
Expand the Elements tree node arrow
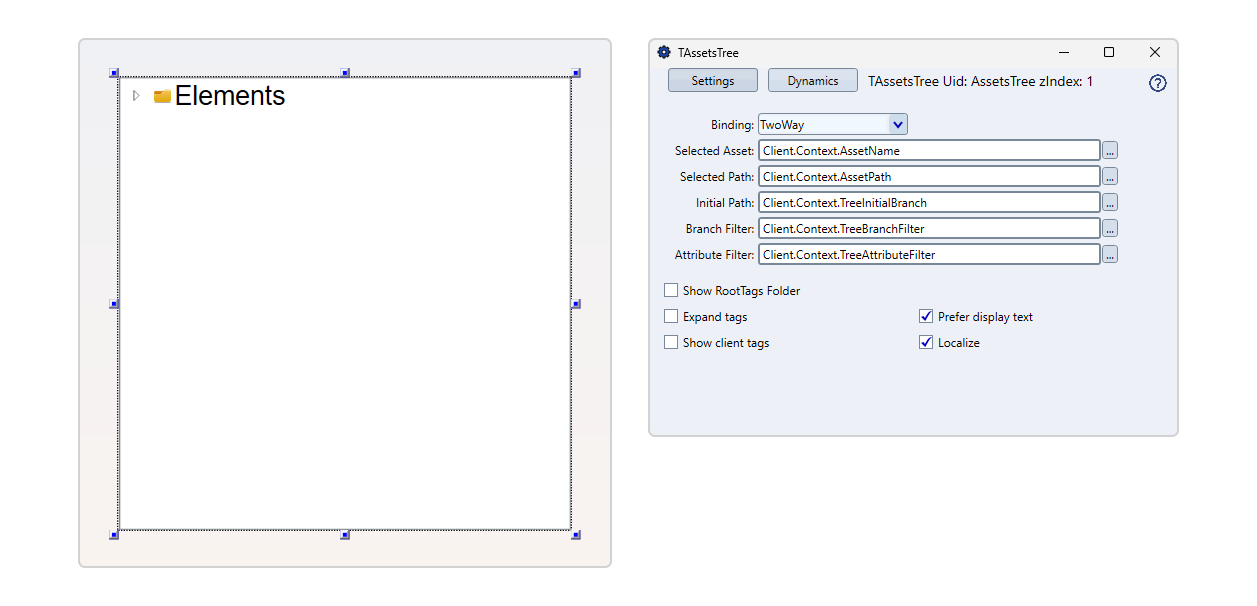click(x=137, y=96)
